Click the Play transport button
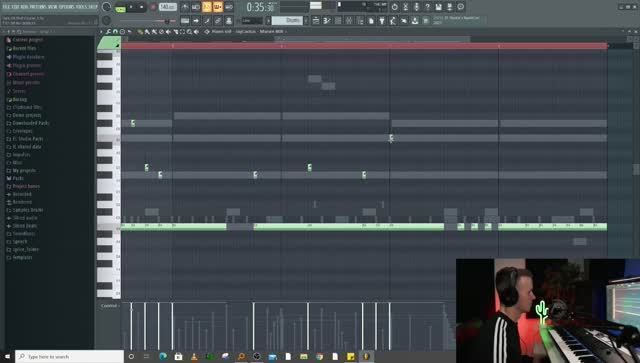This screenshot has height=363, width=640. (x=131, y=7)
